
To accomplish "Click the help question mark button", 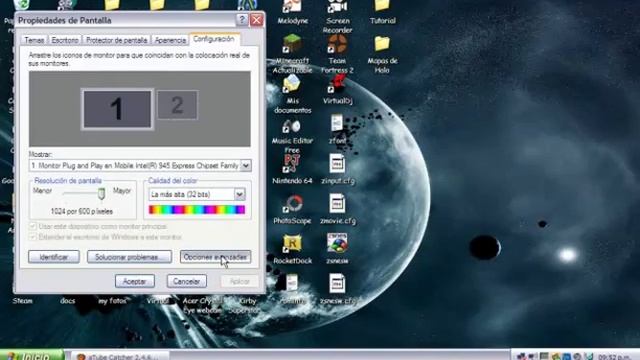I will point(242,20).
